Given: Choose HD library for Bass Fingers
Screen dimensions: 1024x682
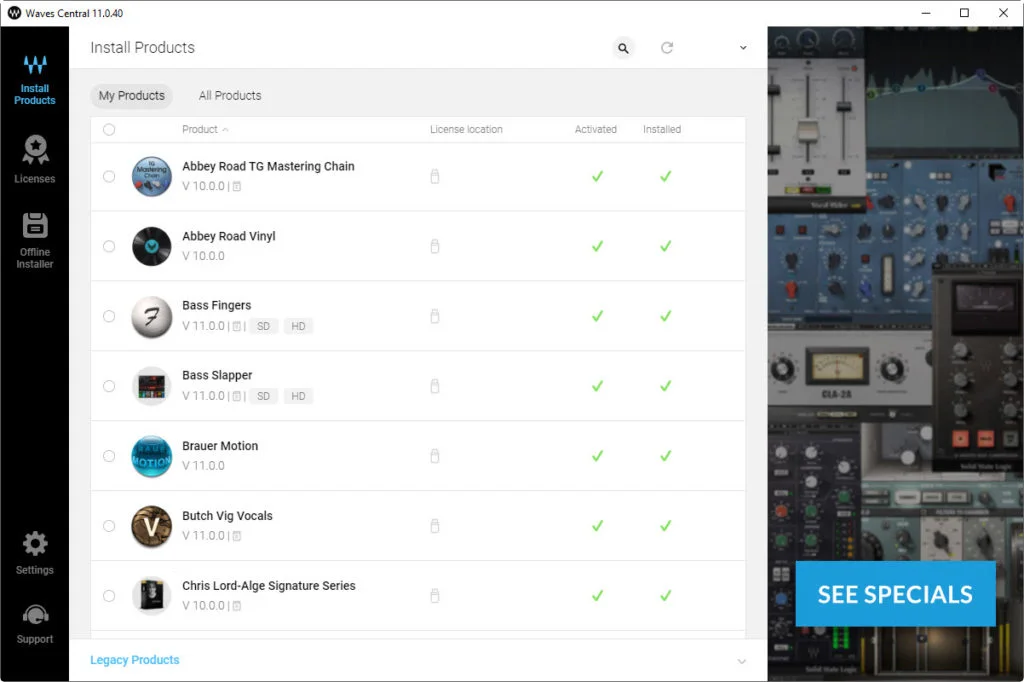Looking at the screenshot, I should tap(298, 326).
